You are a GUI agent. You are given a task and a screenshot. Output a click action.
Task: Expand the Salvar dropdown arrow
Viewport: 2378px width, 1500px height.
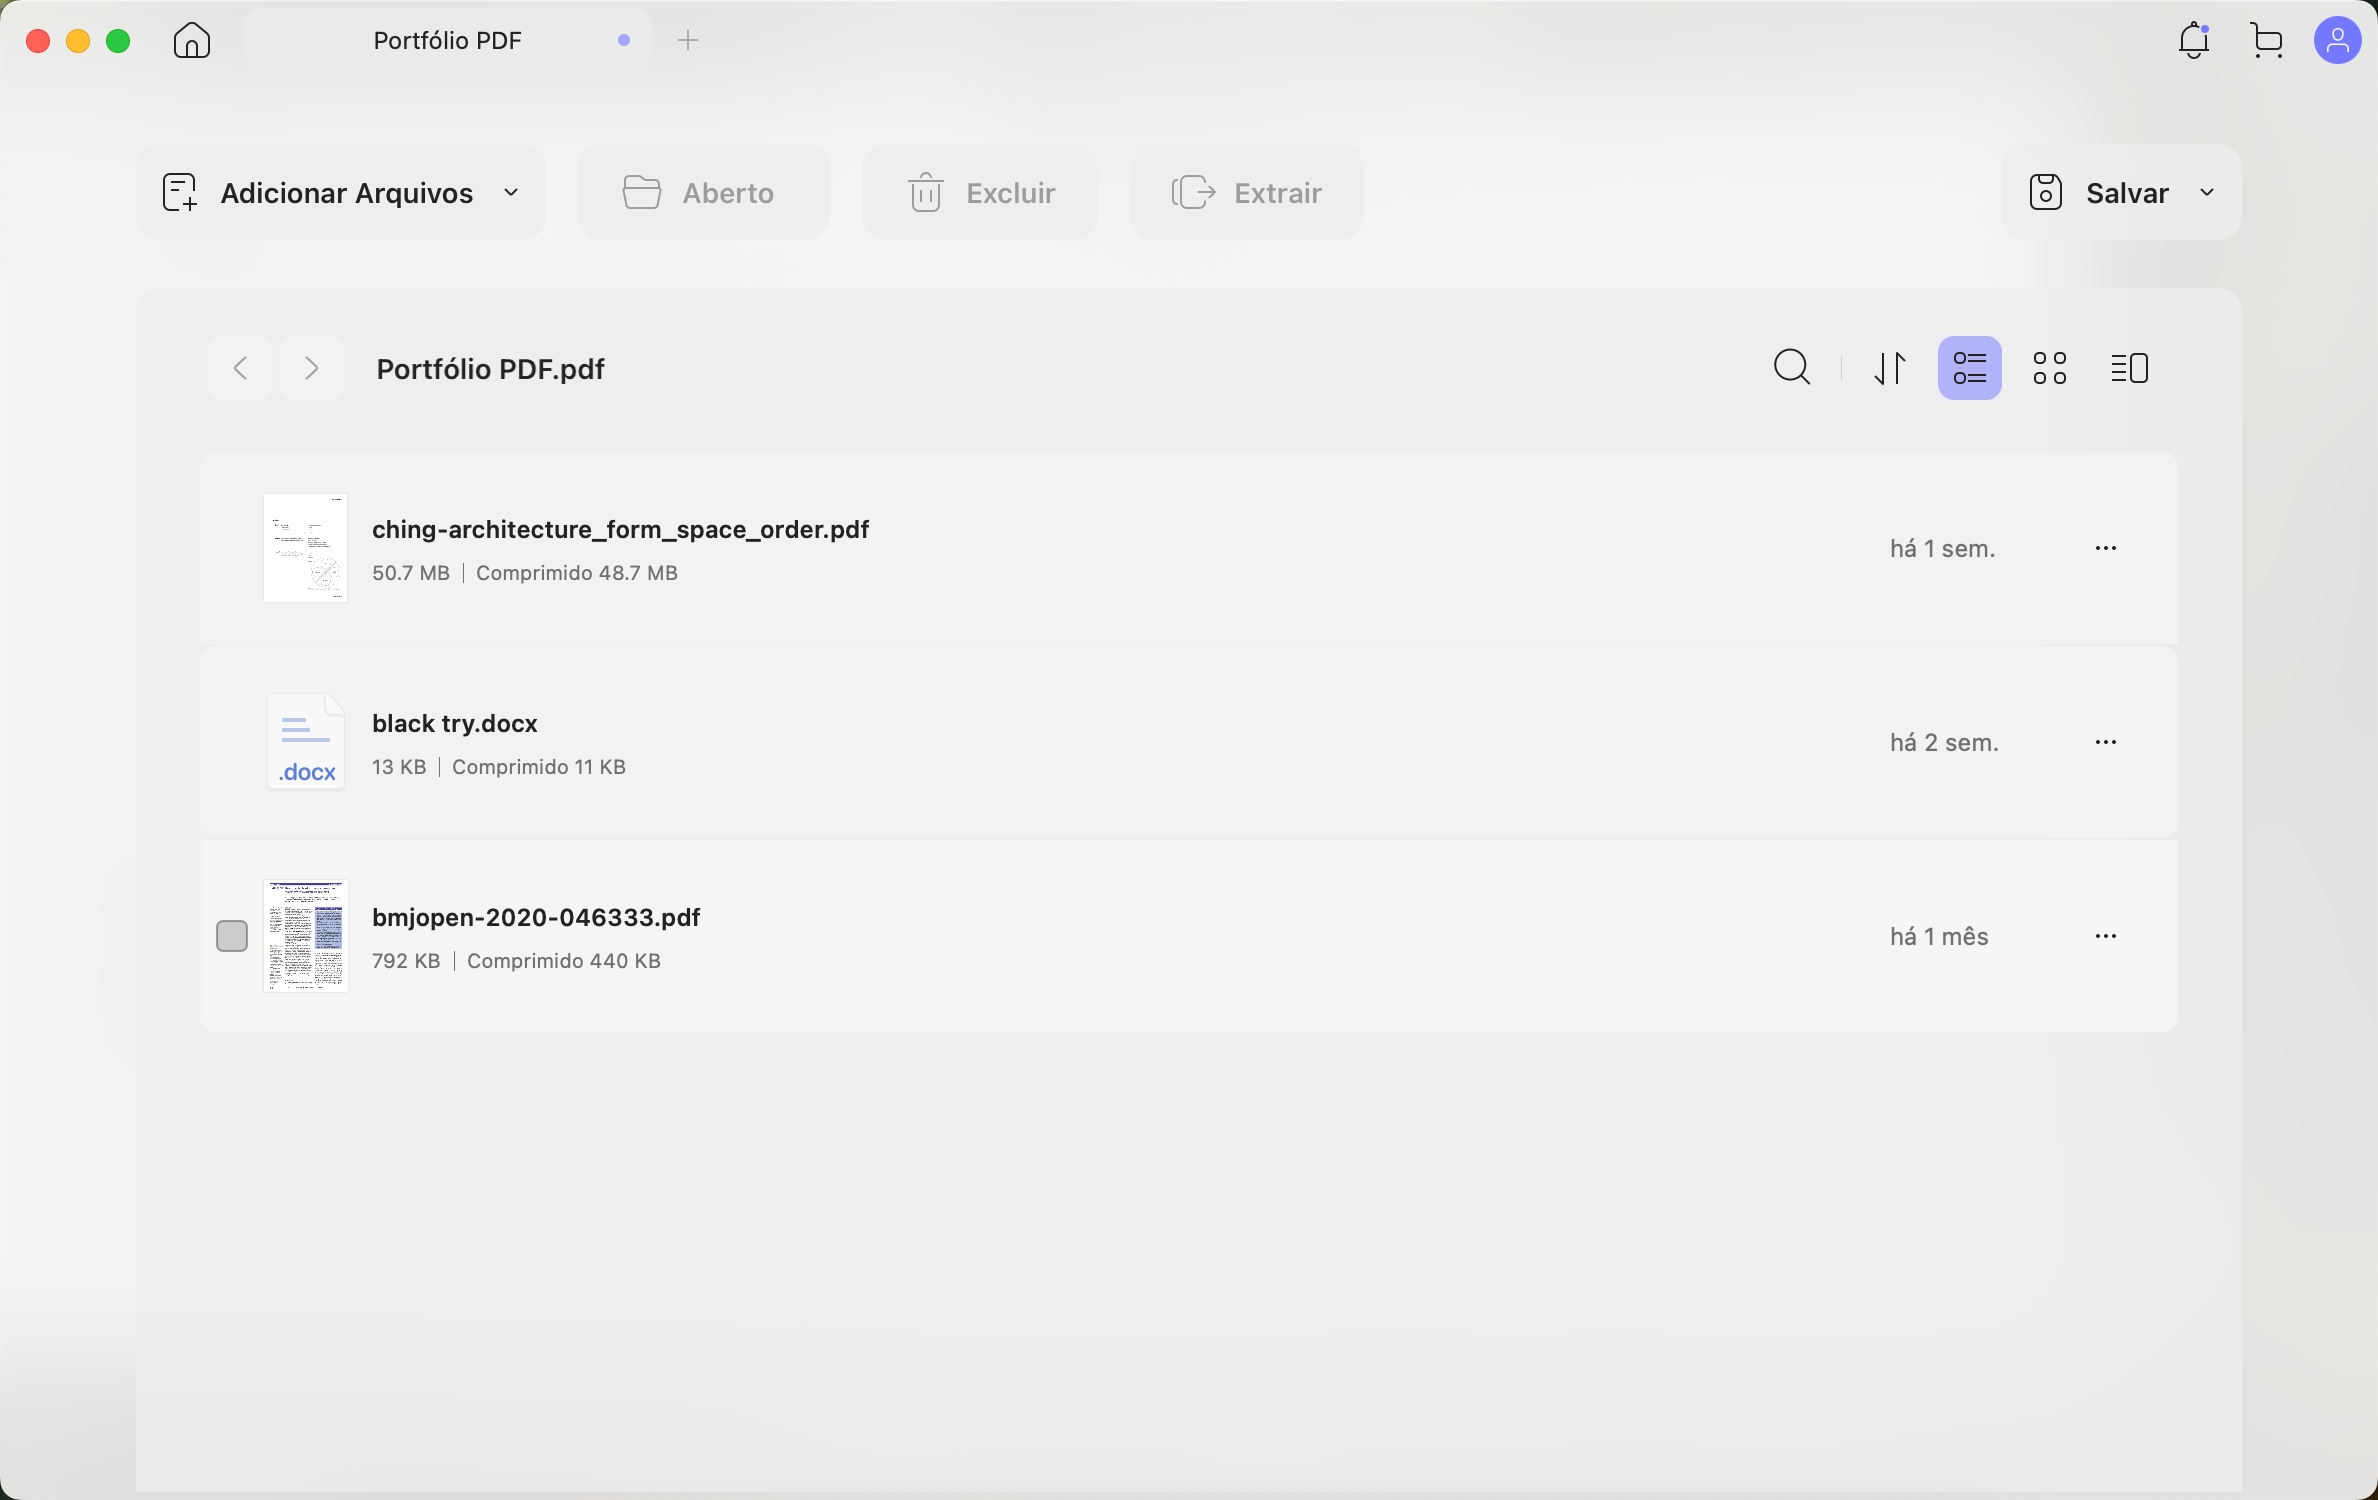tap(2209, 192)
